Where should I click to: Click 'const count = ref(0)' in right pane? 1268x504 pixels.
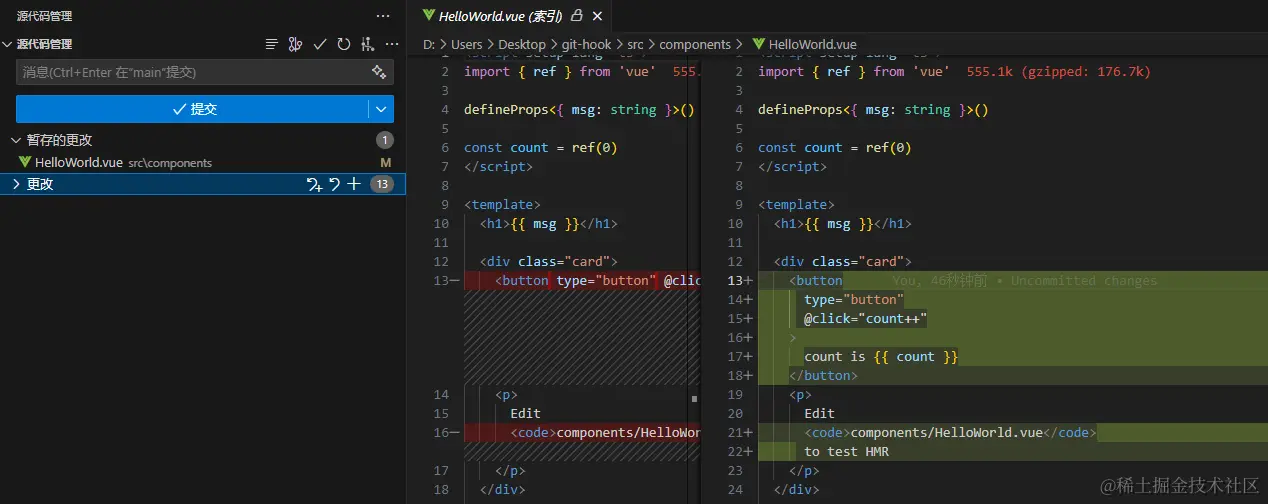pos(837,147)
